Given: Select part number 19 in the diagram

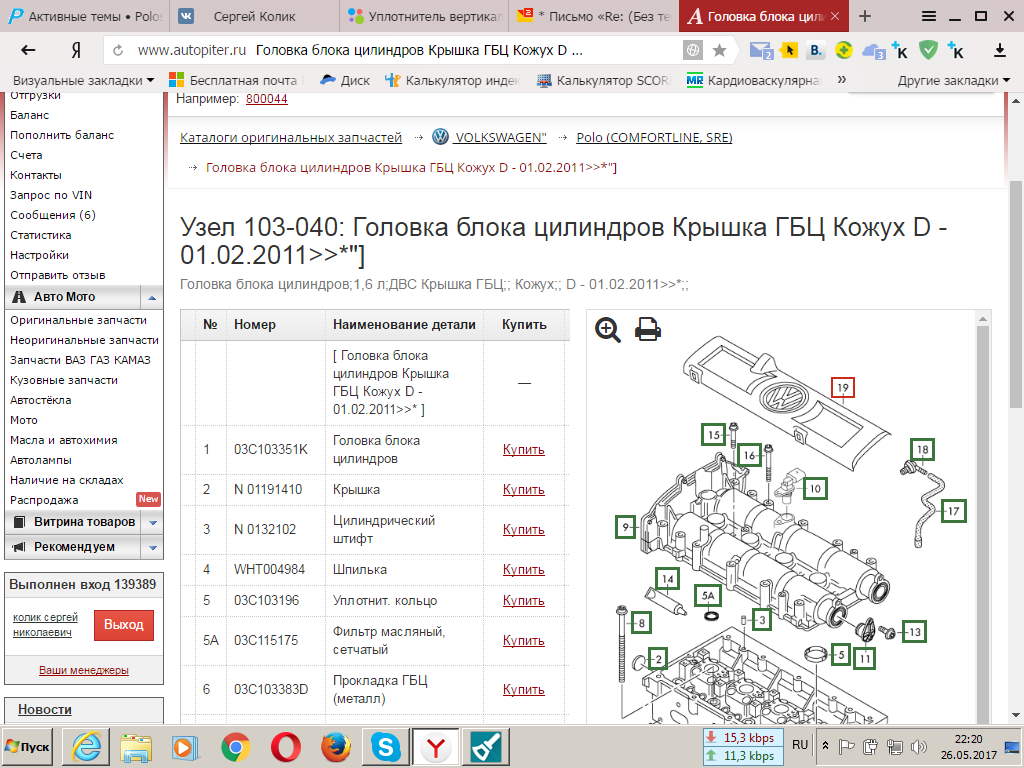Looking at the screenshot, I should coord(842,388).
